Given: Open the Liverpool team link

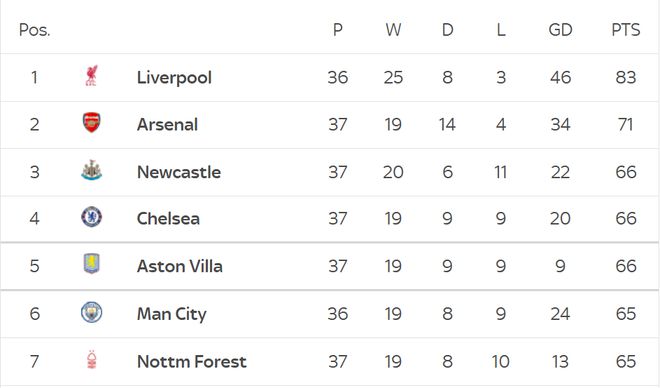Looking at the screenshot, I should click(x=174, y=78).
